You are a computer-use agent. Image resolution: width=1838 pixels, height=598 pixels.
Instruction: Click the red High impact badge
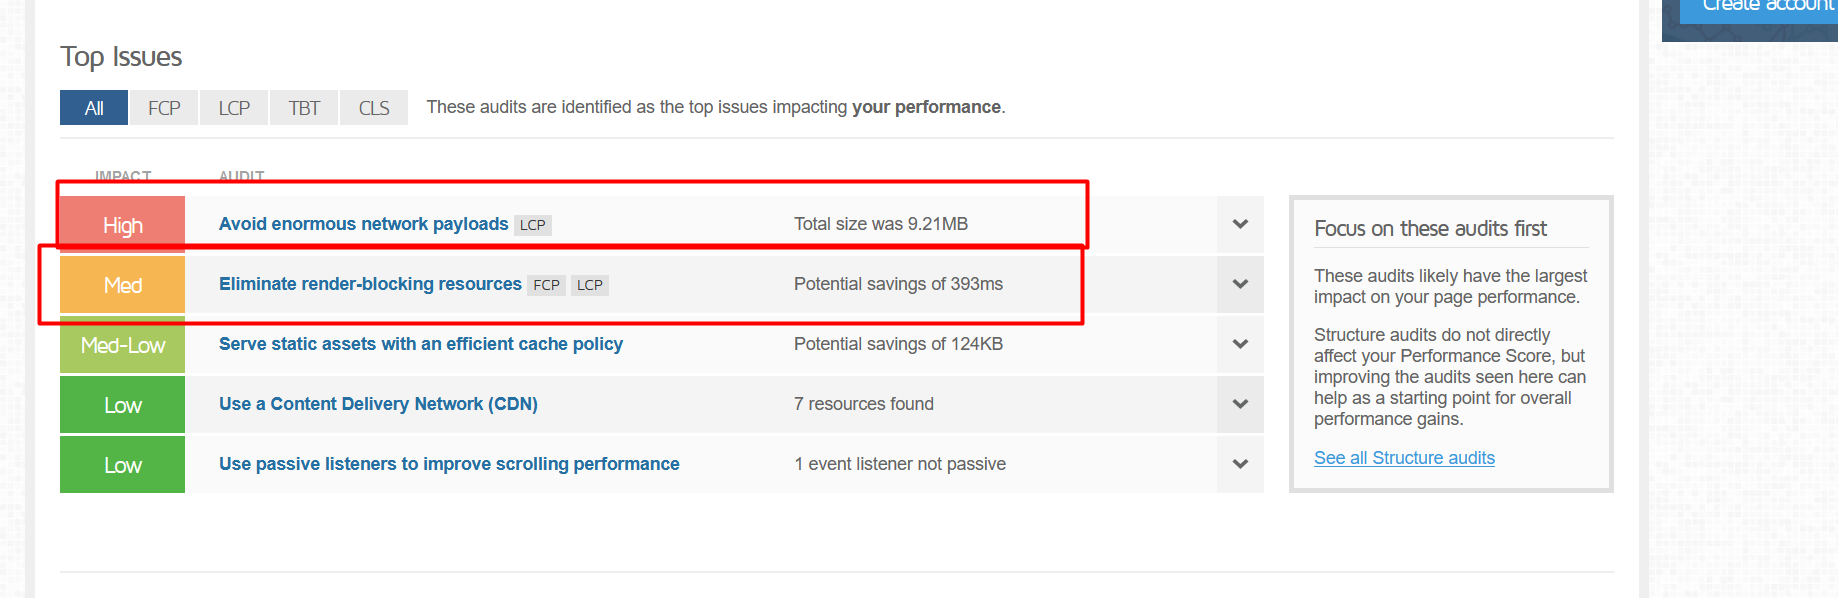[123, 225]
